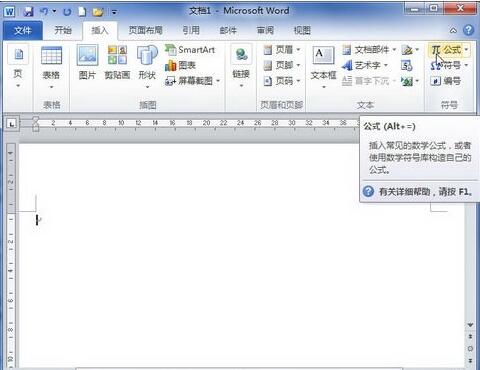Open the 剪贴画 Clip Art pane

117,63
